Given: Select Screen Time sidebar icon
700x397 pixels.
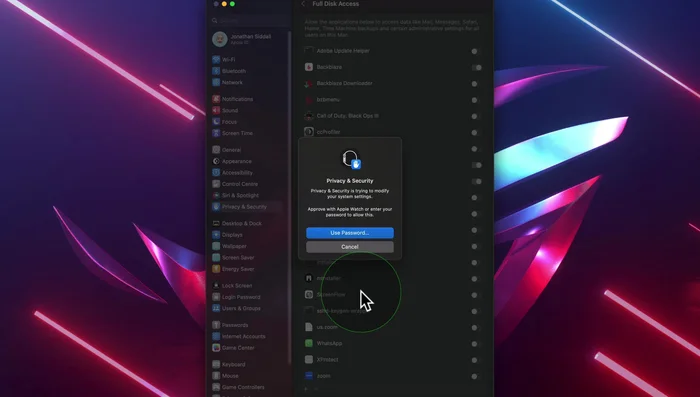Looking at the screenshot, I should [216, 133].
